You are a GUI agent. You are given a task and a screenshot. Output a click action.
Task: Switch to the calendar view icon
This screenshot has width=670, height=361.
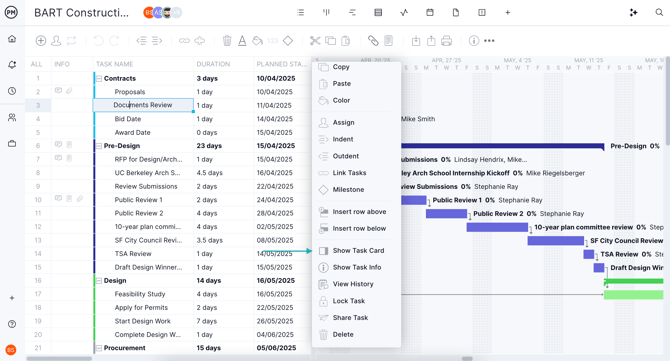coord(430,12)
